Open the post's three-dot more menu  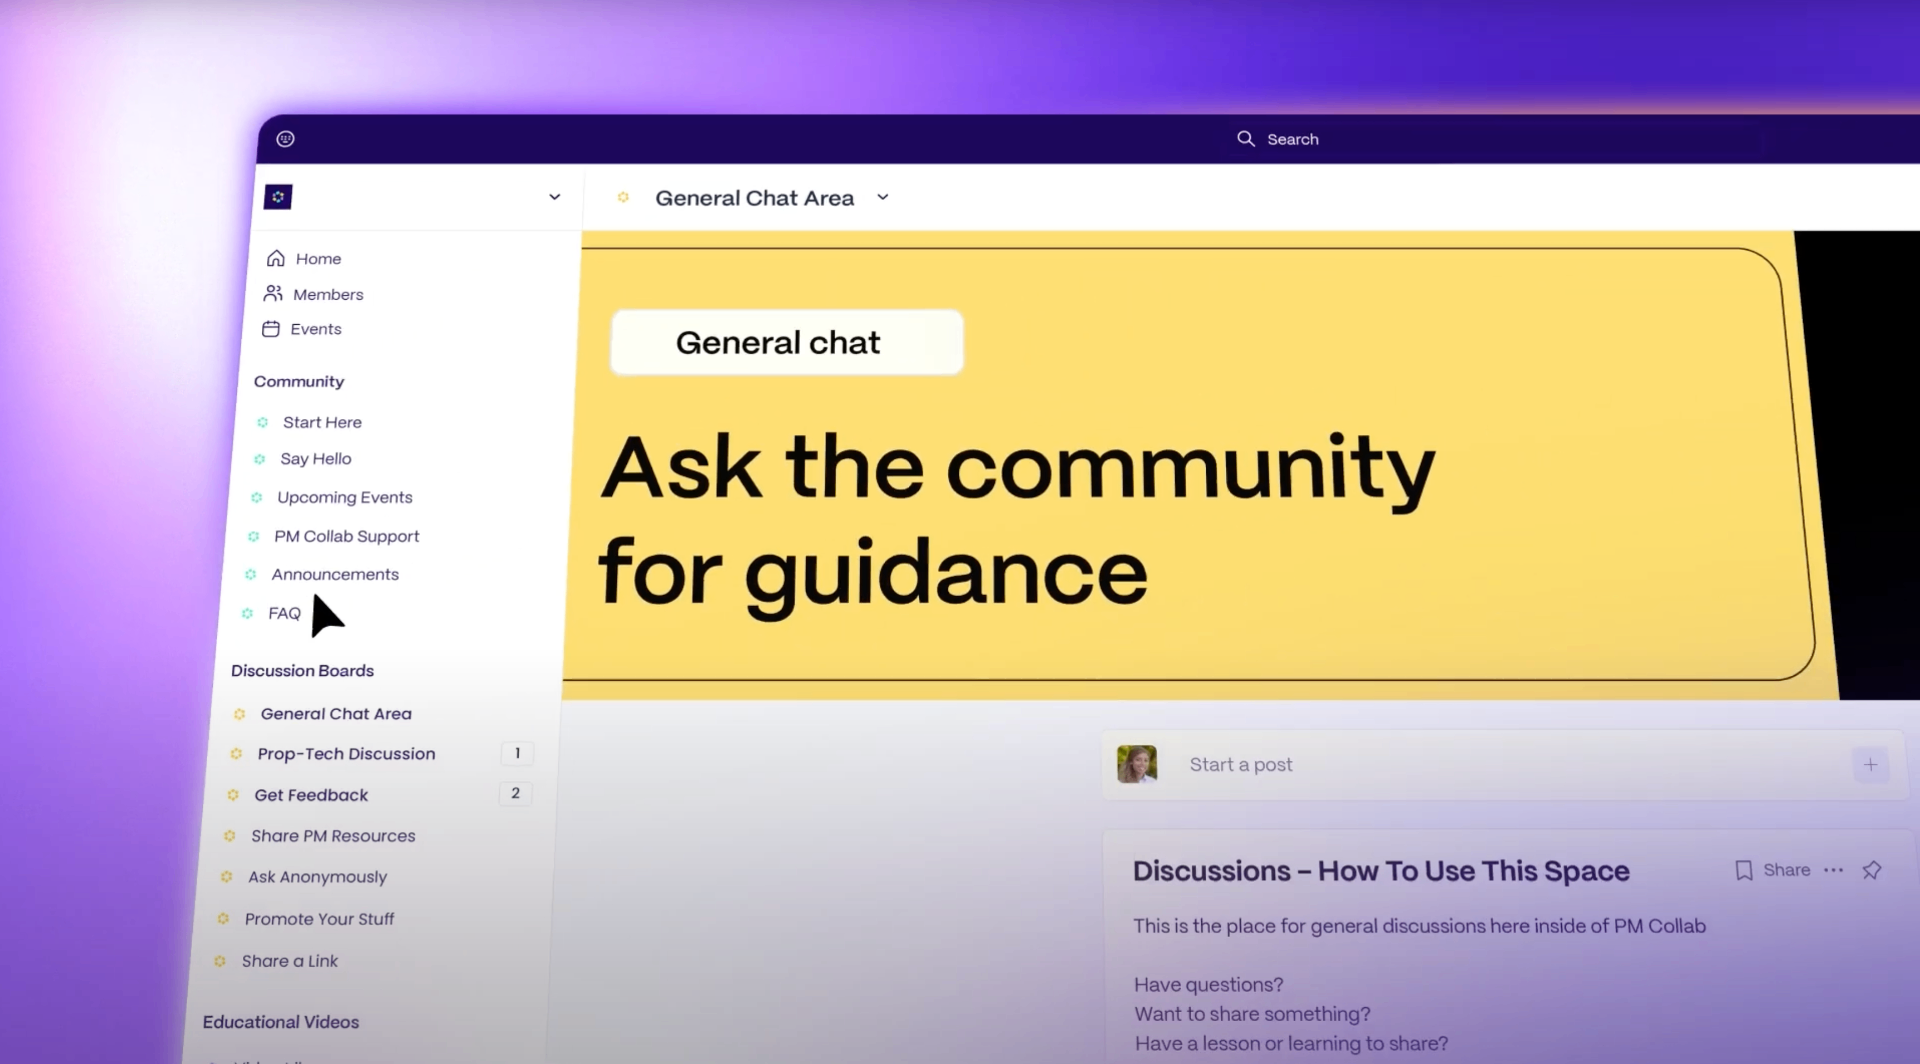coord(1832,870)
